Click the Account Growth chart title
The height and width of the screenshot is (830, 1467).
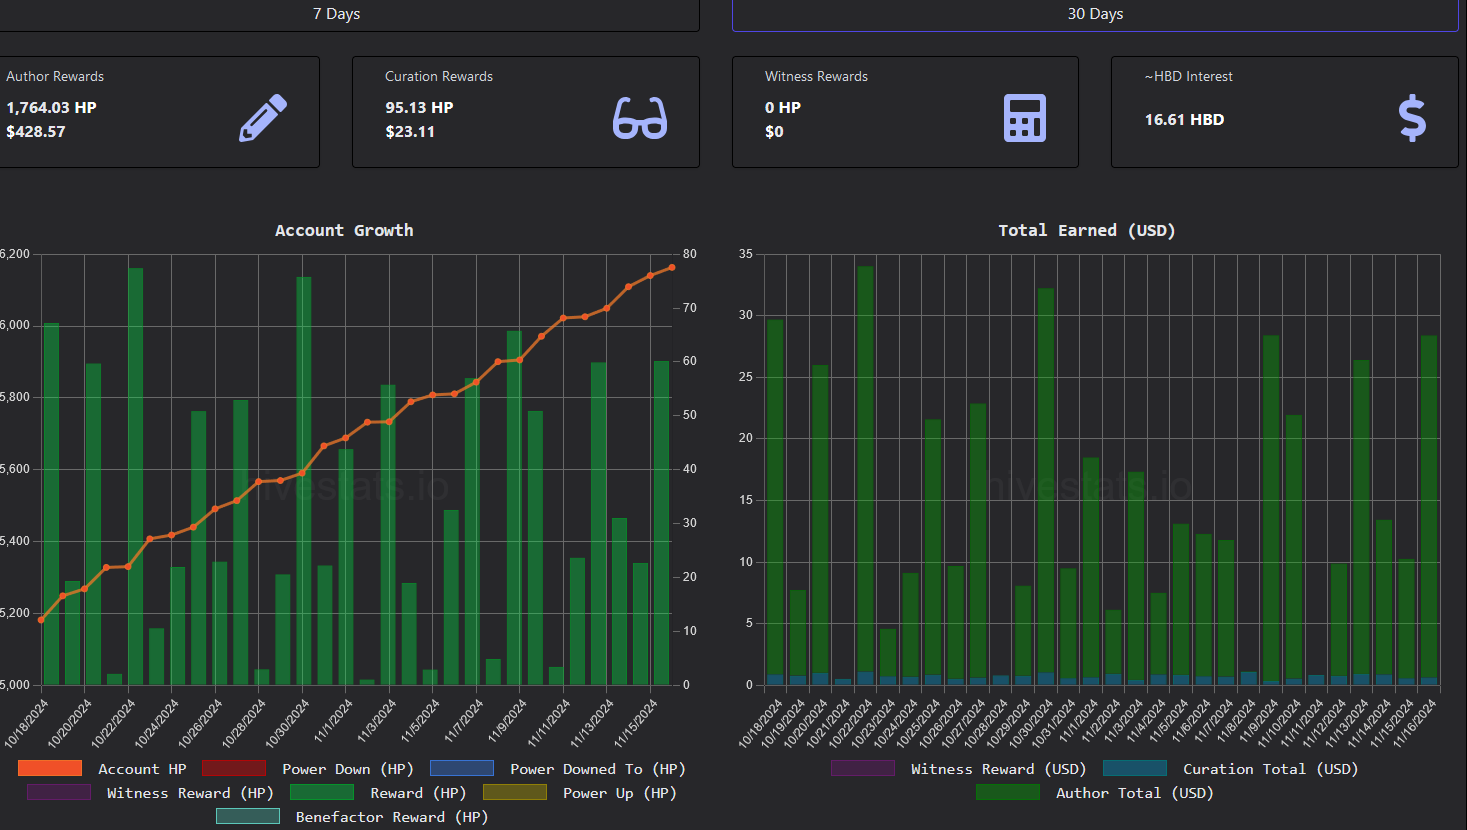click(x=344, y=230)
